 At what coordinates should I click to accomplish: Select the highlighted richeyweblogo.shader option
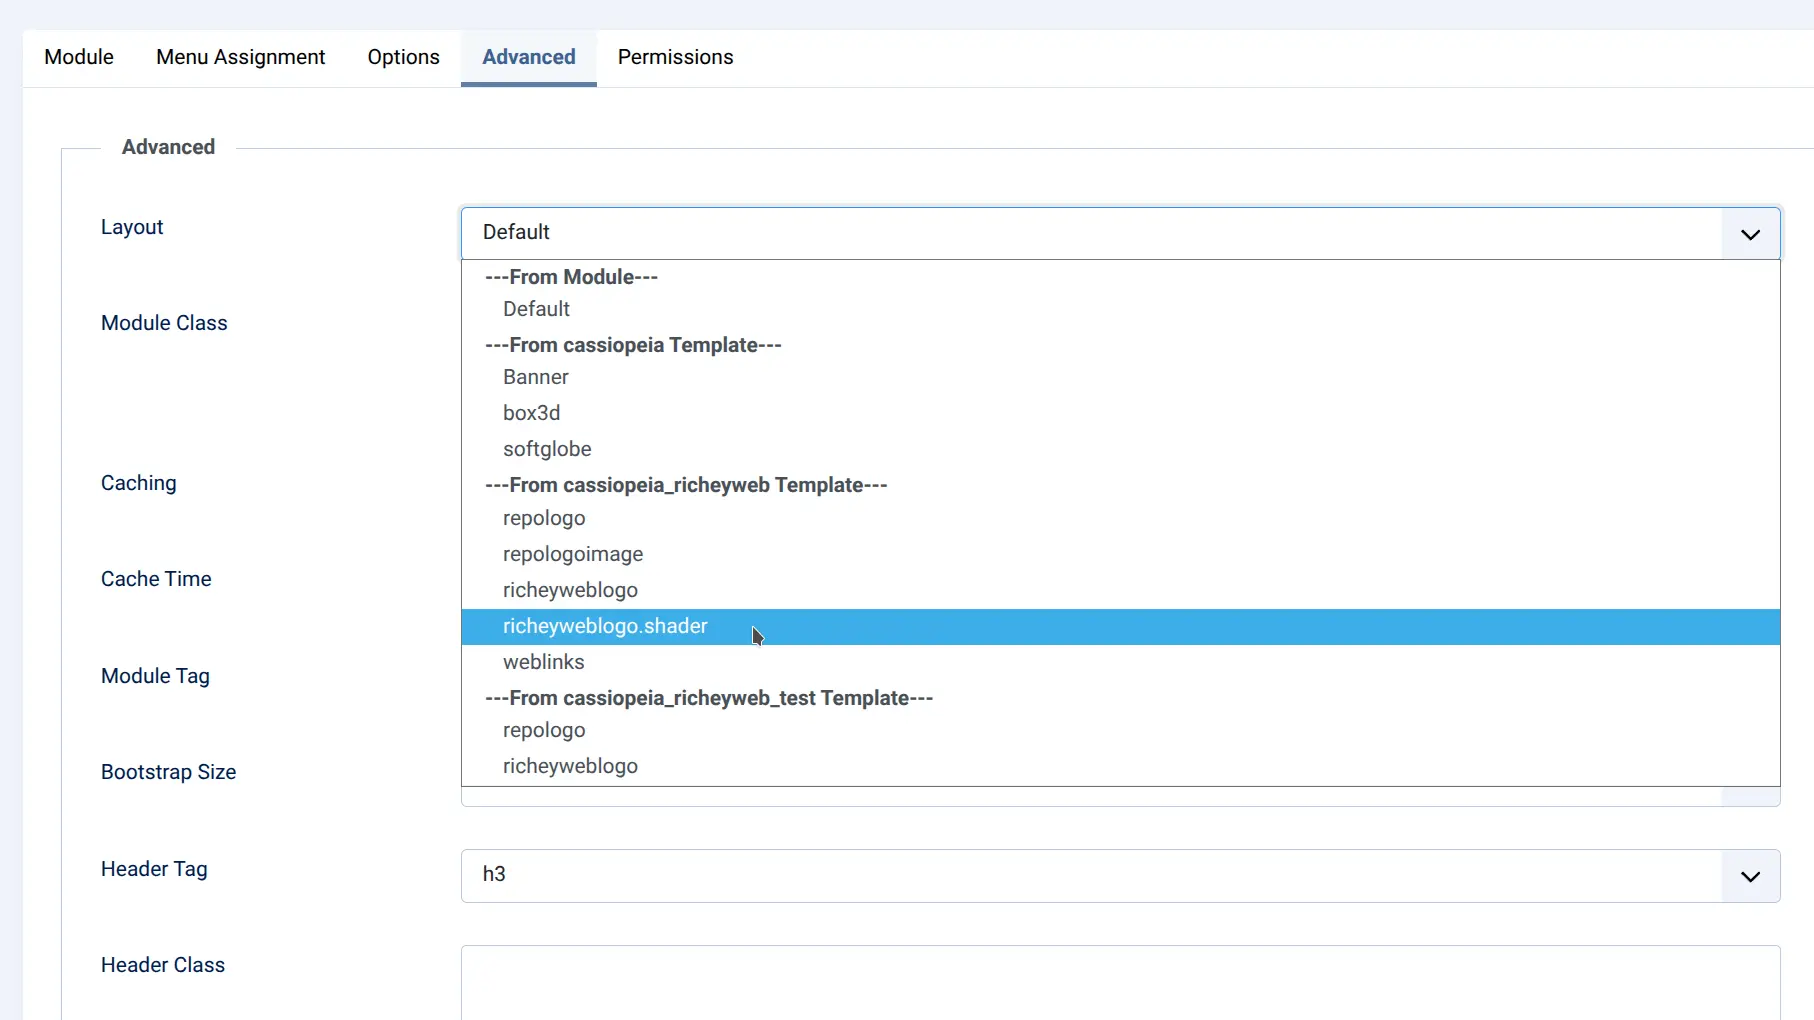point(605,626)
